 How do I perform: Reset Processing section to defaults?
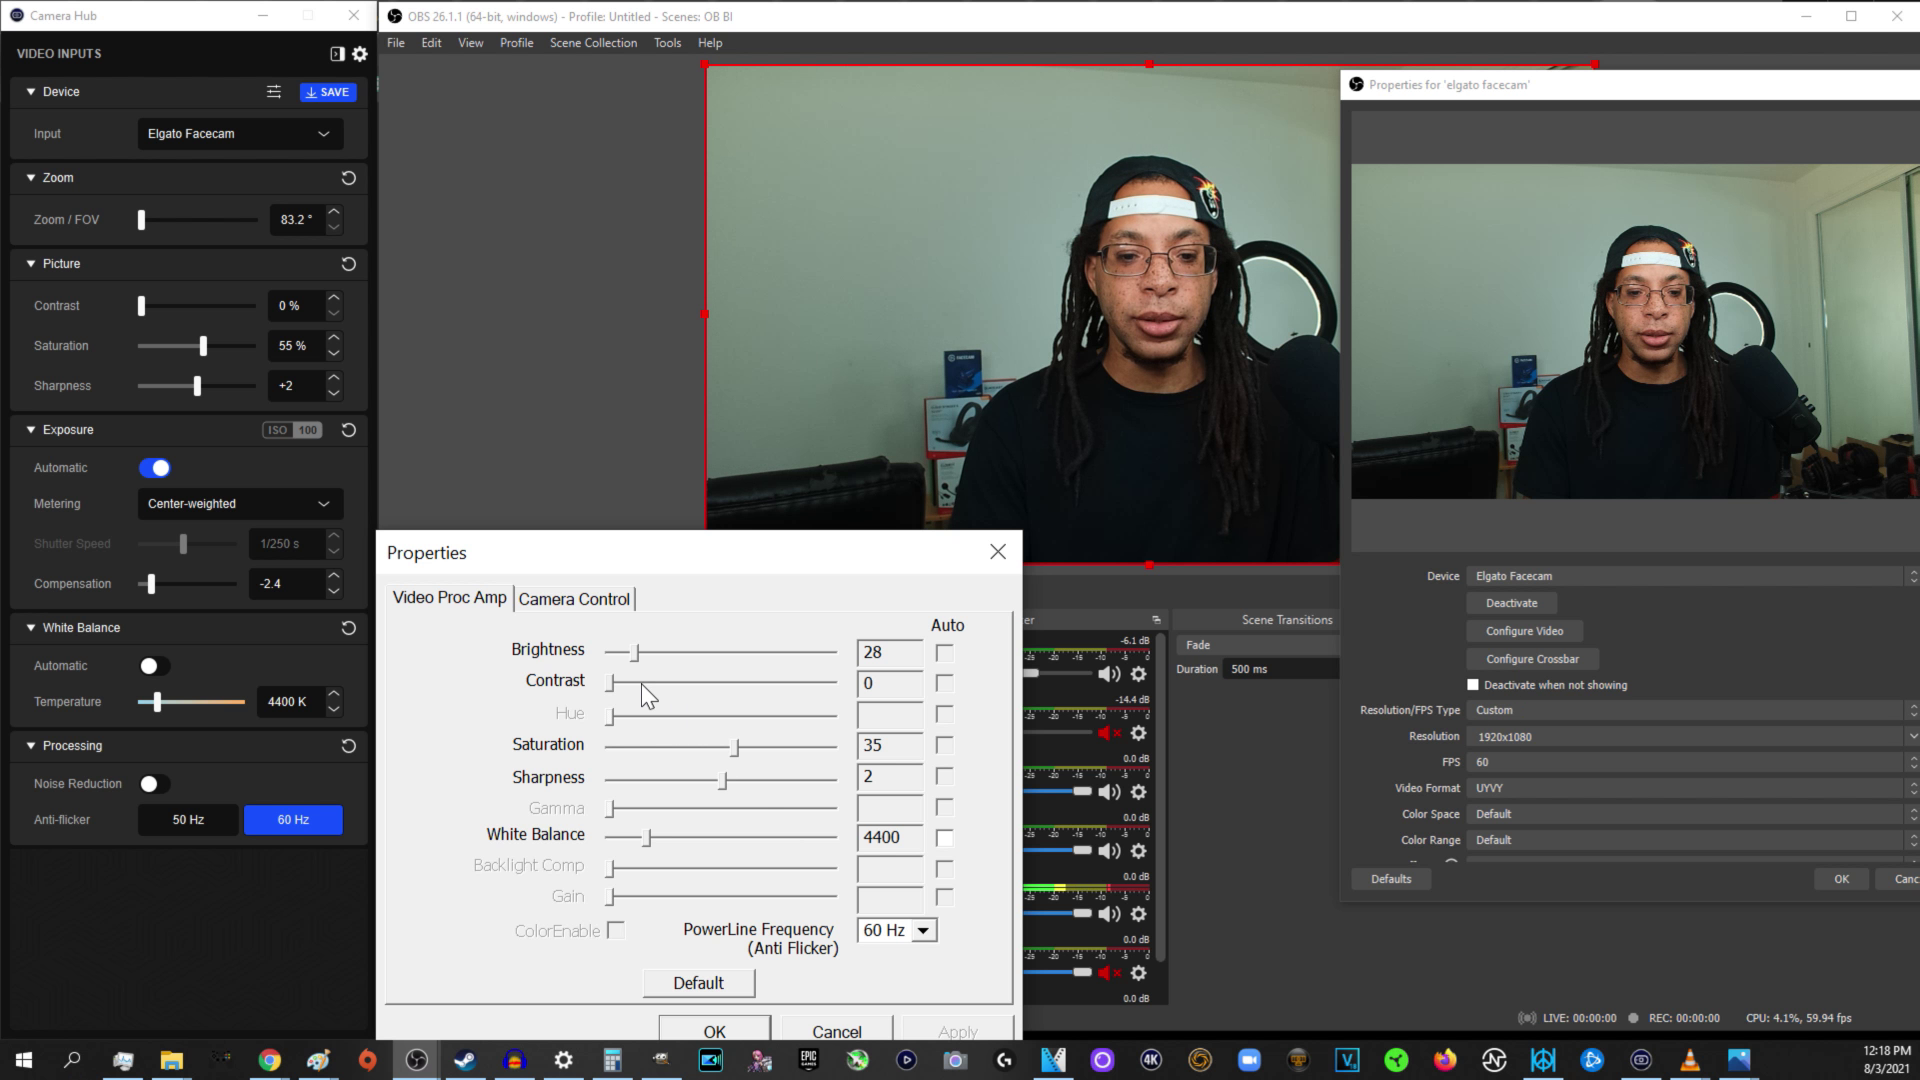pos(348,746)
